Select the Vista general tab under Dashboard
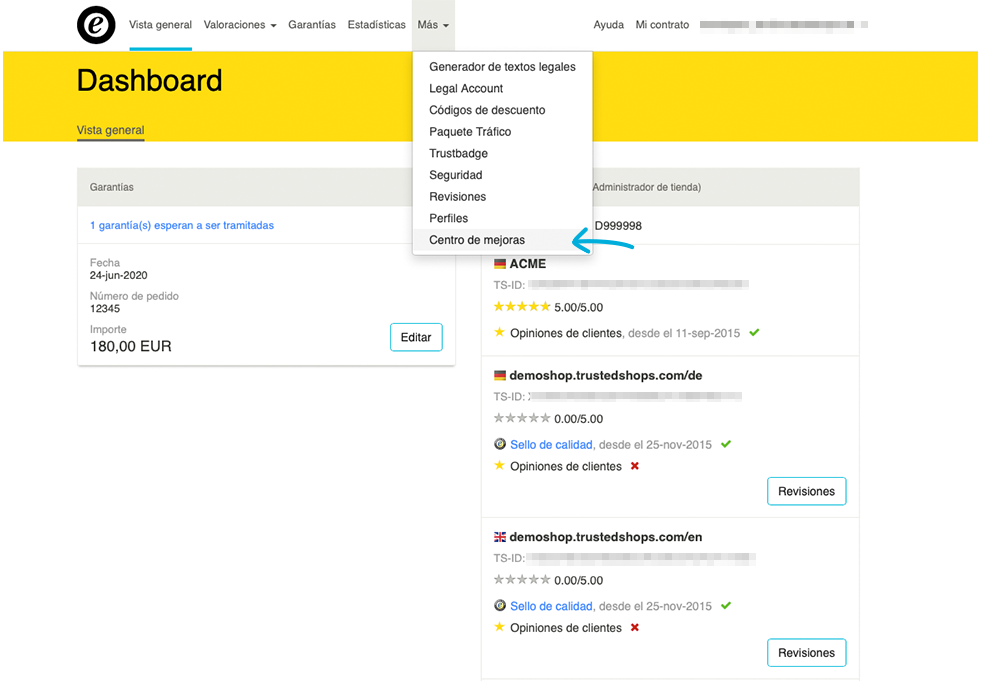This screenshot has width=981, height=681. click(111, 130)
